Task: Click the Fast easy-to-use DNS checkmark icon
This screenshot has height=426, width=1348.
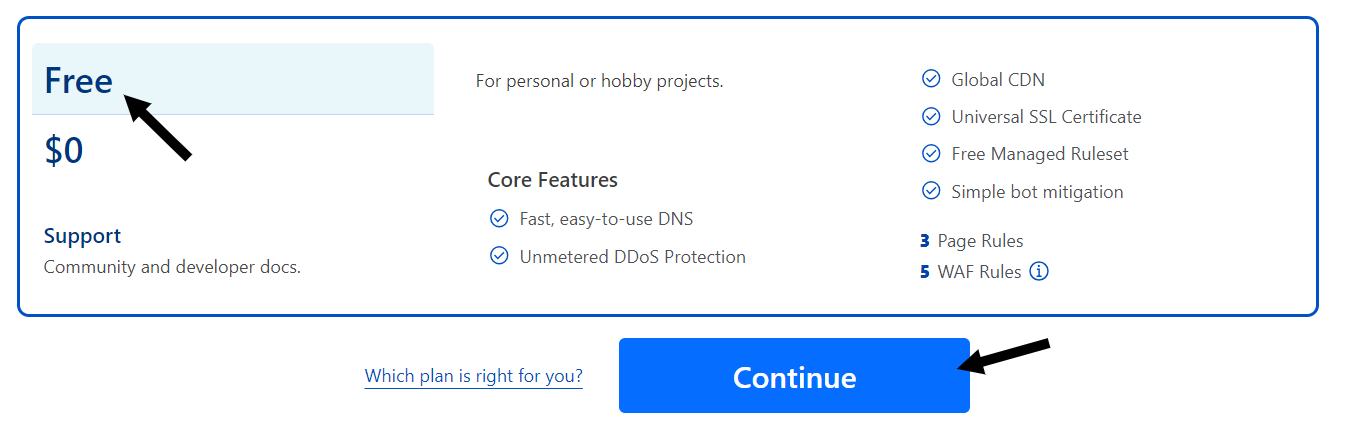Action: click(499, 218)
